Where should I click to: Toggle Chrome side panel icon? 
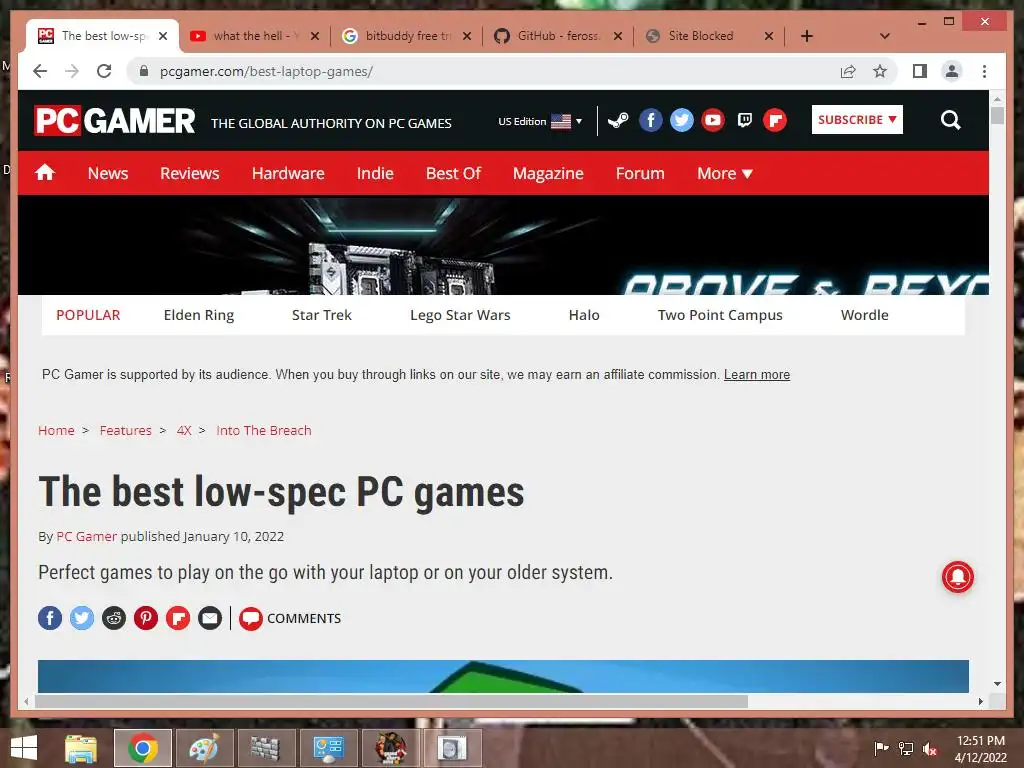(x=920, y=71)
